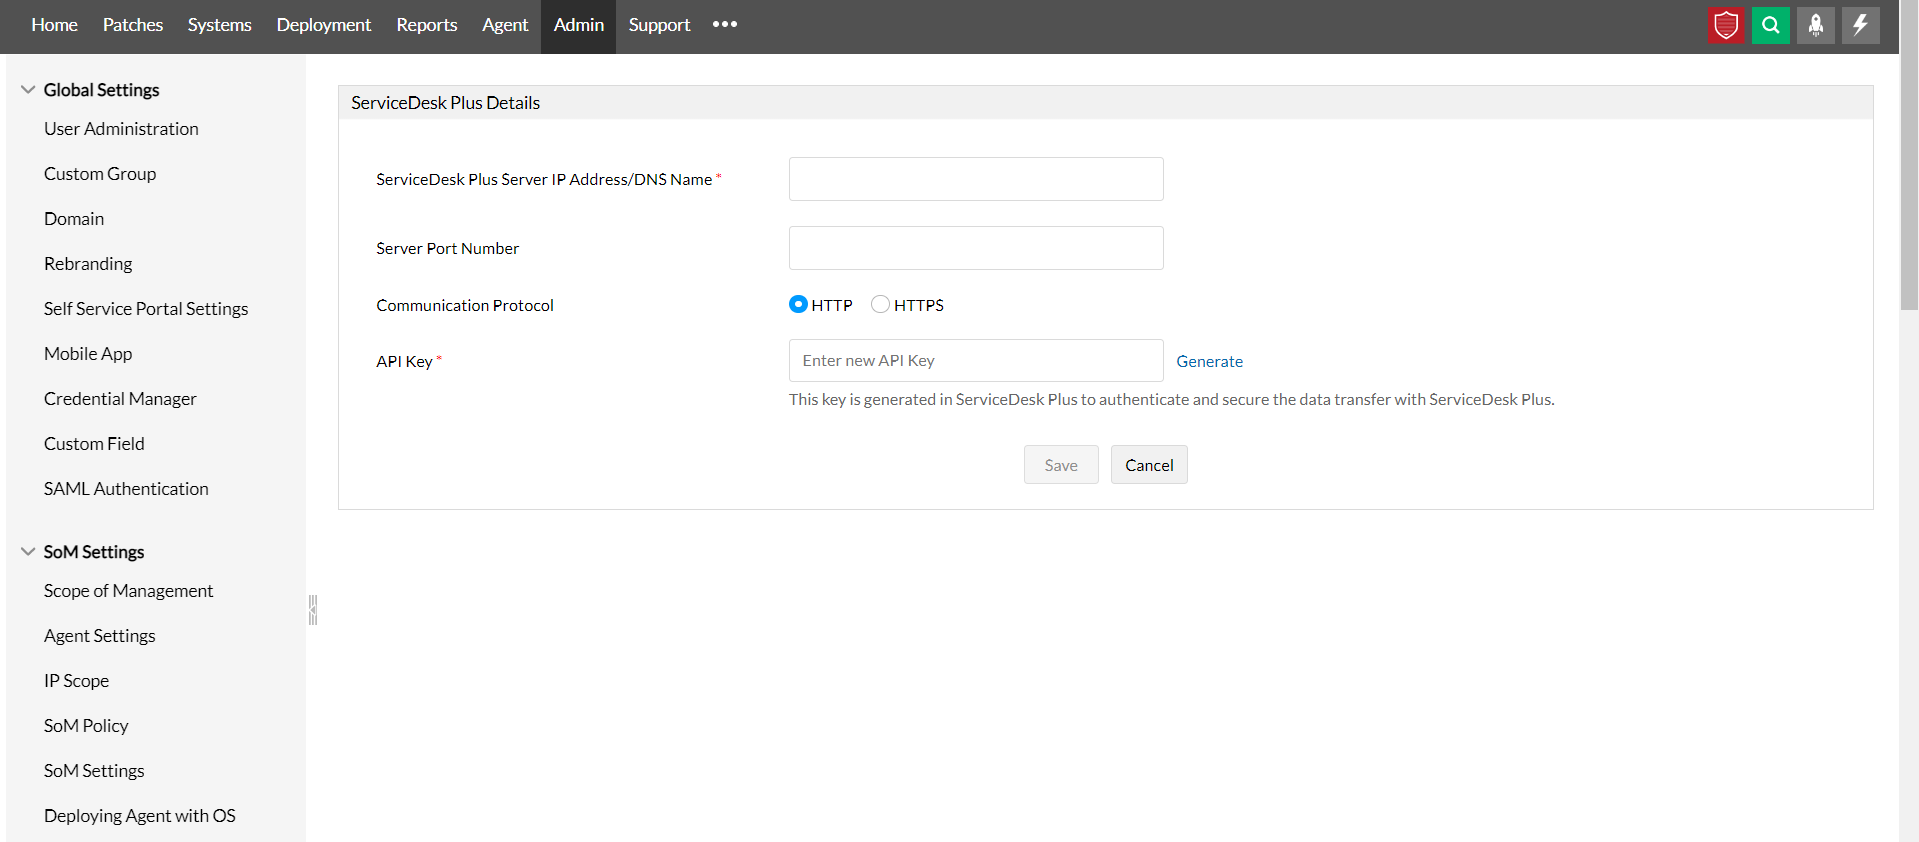This screenshot has width=1919, height=842.
Task: Open the three-dot more menu
Action: tap(725, 24)
